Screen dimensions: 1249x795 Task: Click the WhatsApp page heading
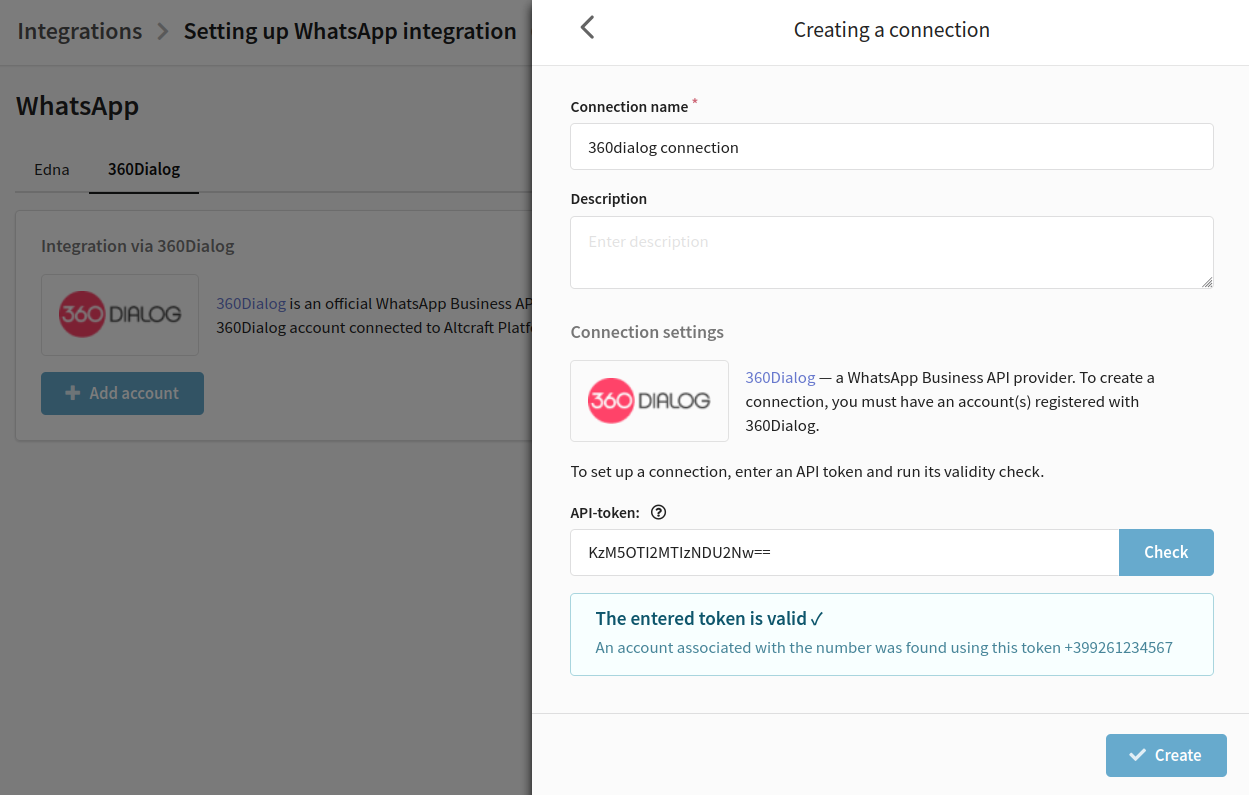click(77, 106)
